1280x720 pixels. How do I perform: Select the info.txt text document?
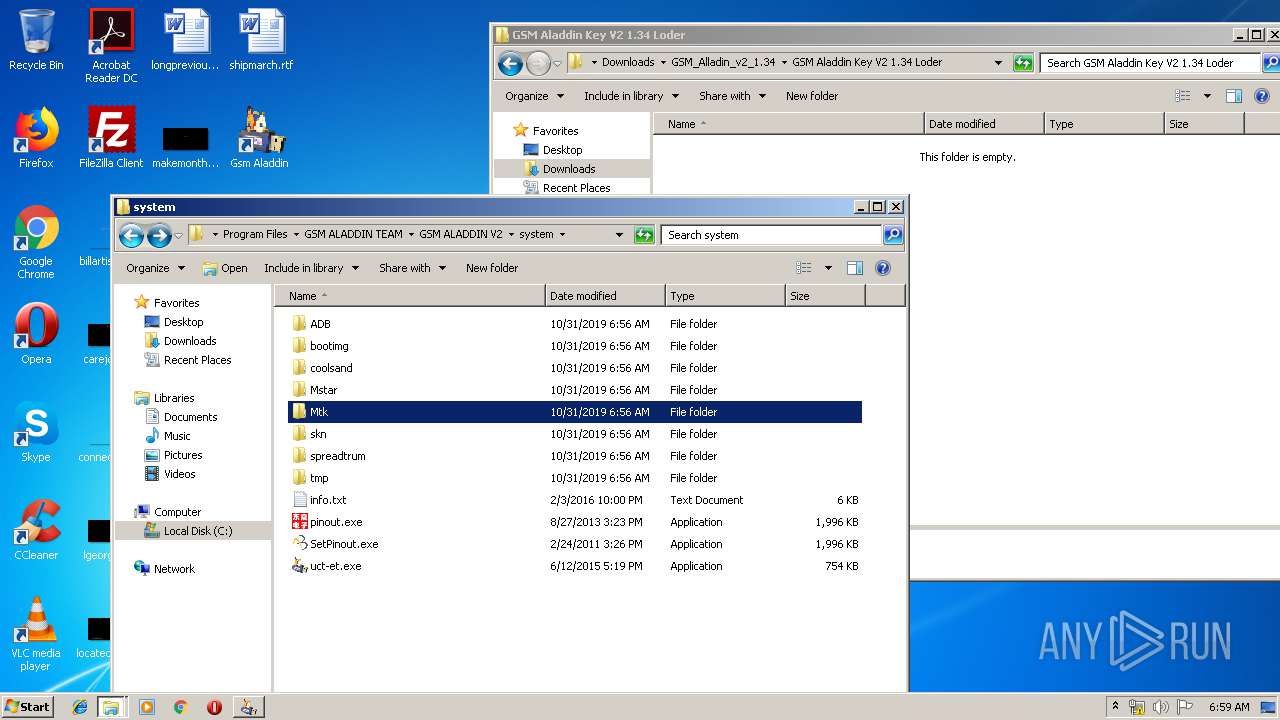click(575, 500)
